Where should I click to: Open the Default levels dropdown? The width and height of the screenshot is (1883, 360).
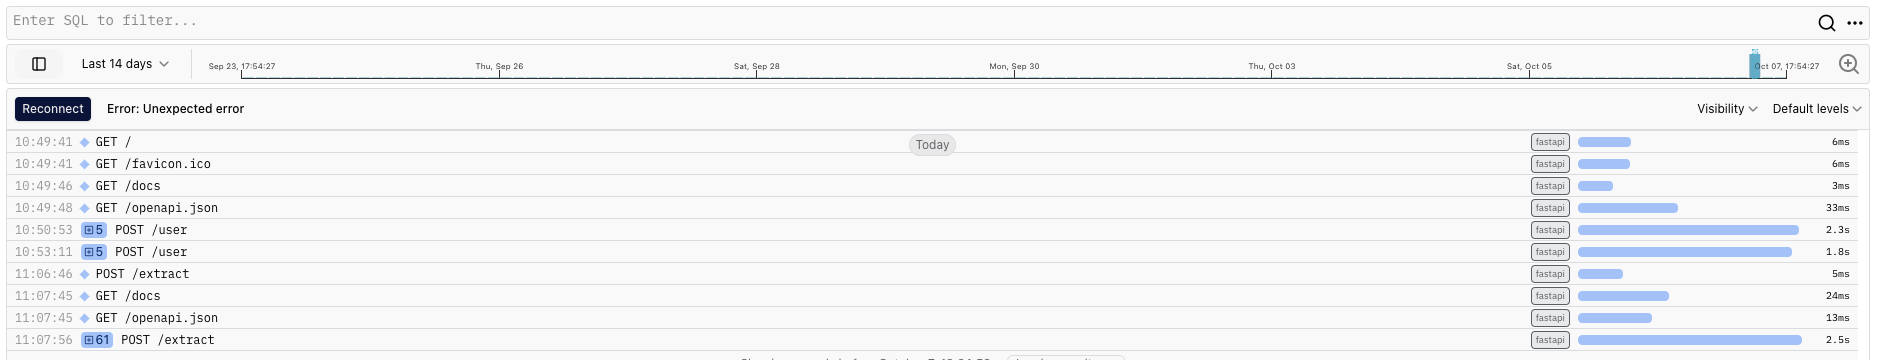[x=1817, y=109]
